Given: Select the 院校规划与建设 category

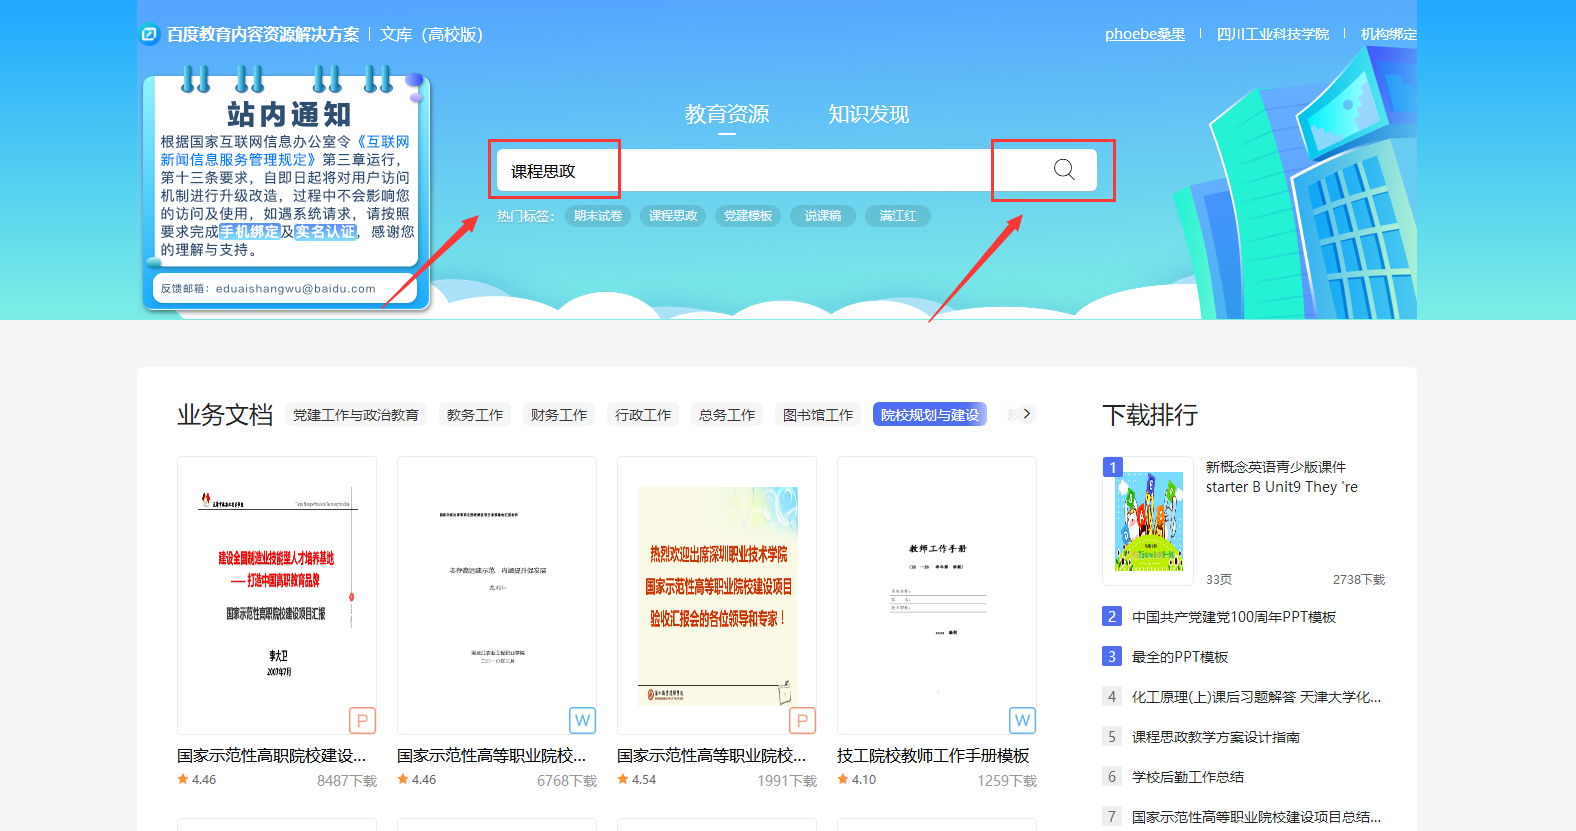Looking at the screenshot, I should [929, 415].
